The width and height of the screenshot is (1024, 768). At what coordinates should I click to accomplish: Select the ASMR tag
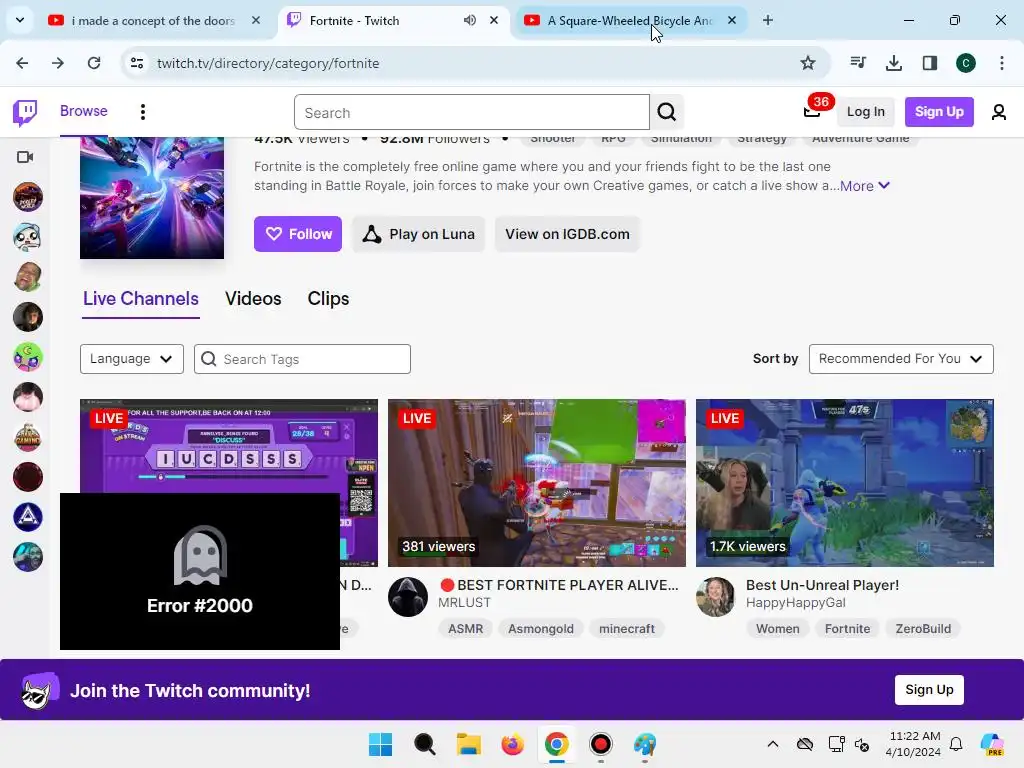pos(466,629)
